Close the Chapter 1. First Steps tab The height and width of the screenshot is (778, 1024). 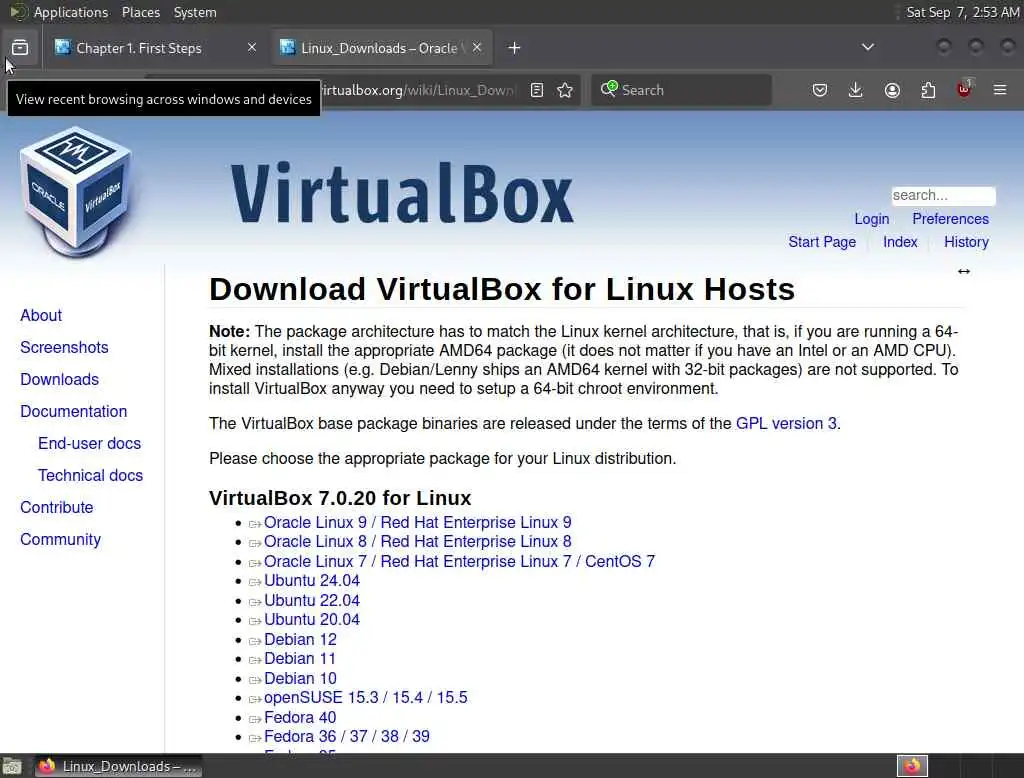point(252,47)
